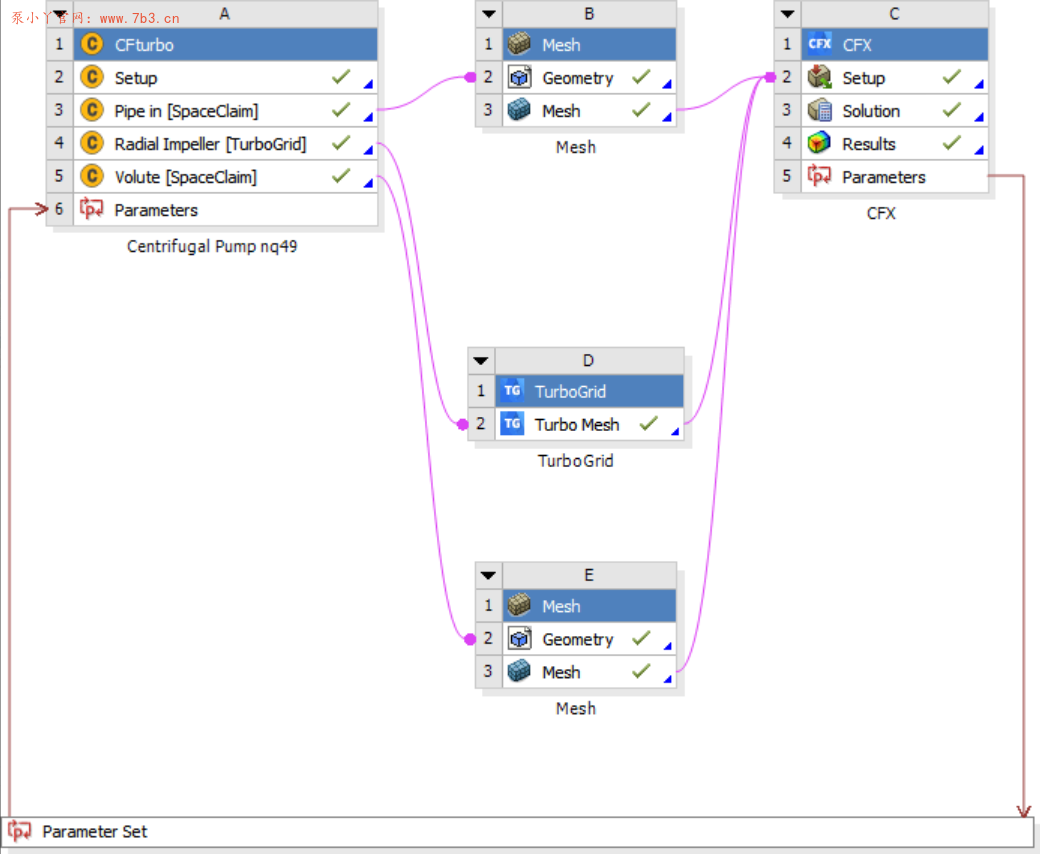Click the column E header of bottom Mesh system
Screen dimensions: 1040x854
[x=588, y=575]
